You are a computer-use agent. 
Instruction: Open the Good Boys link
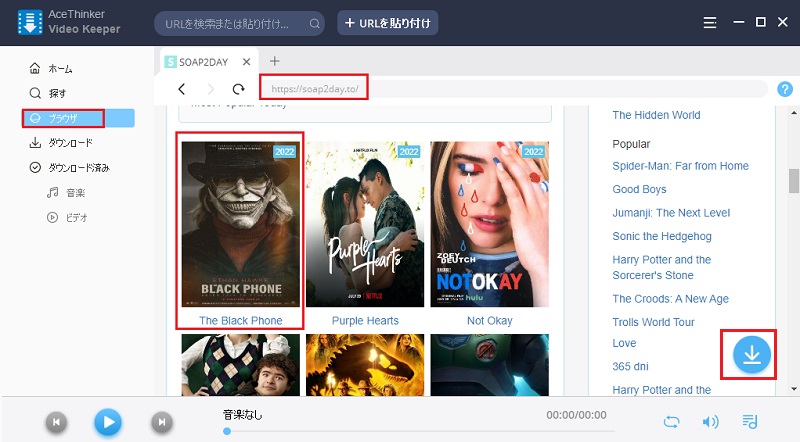point(639,189)
